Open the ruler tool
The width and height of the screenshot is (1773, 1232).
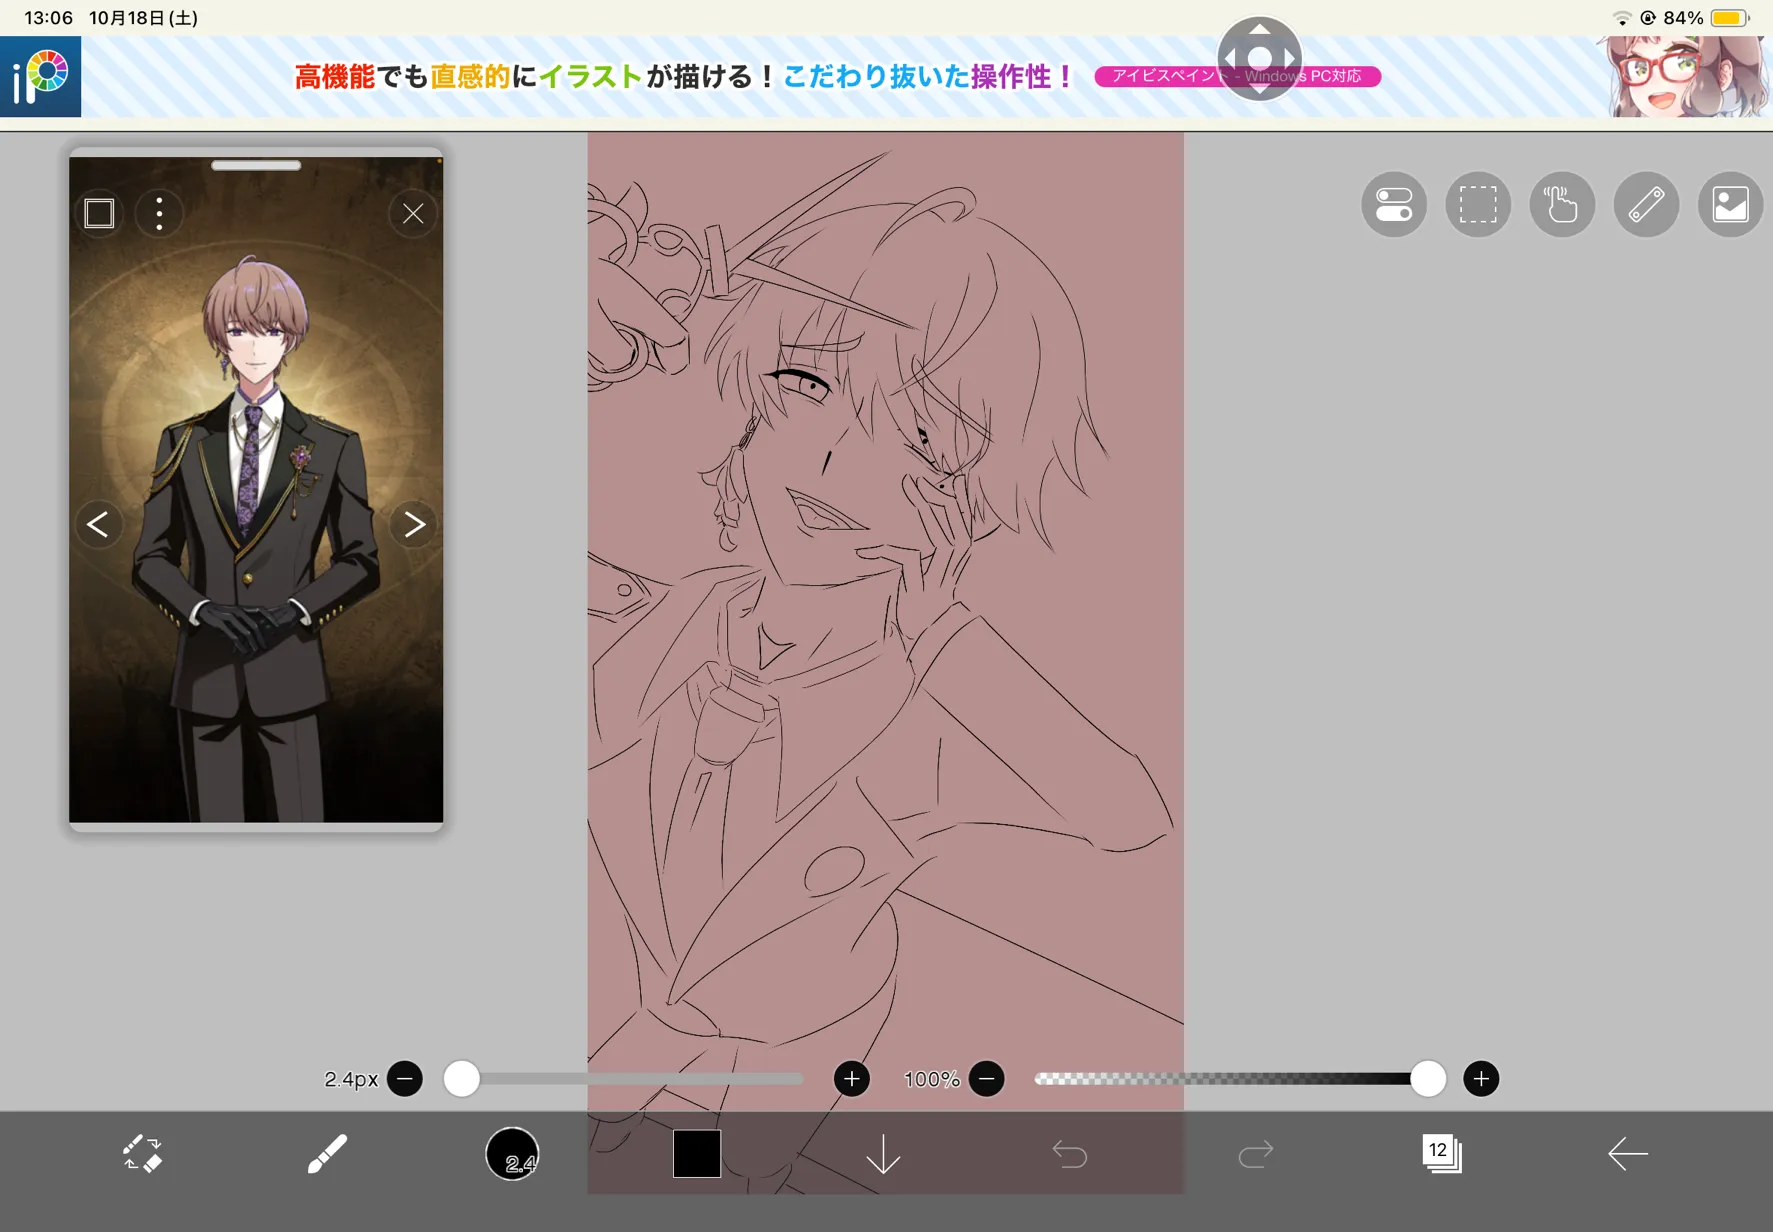click(x=1646, y=205)
